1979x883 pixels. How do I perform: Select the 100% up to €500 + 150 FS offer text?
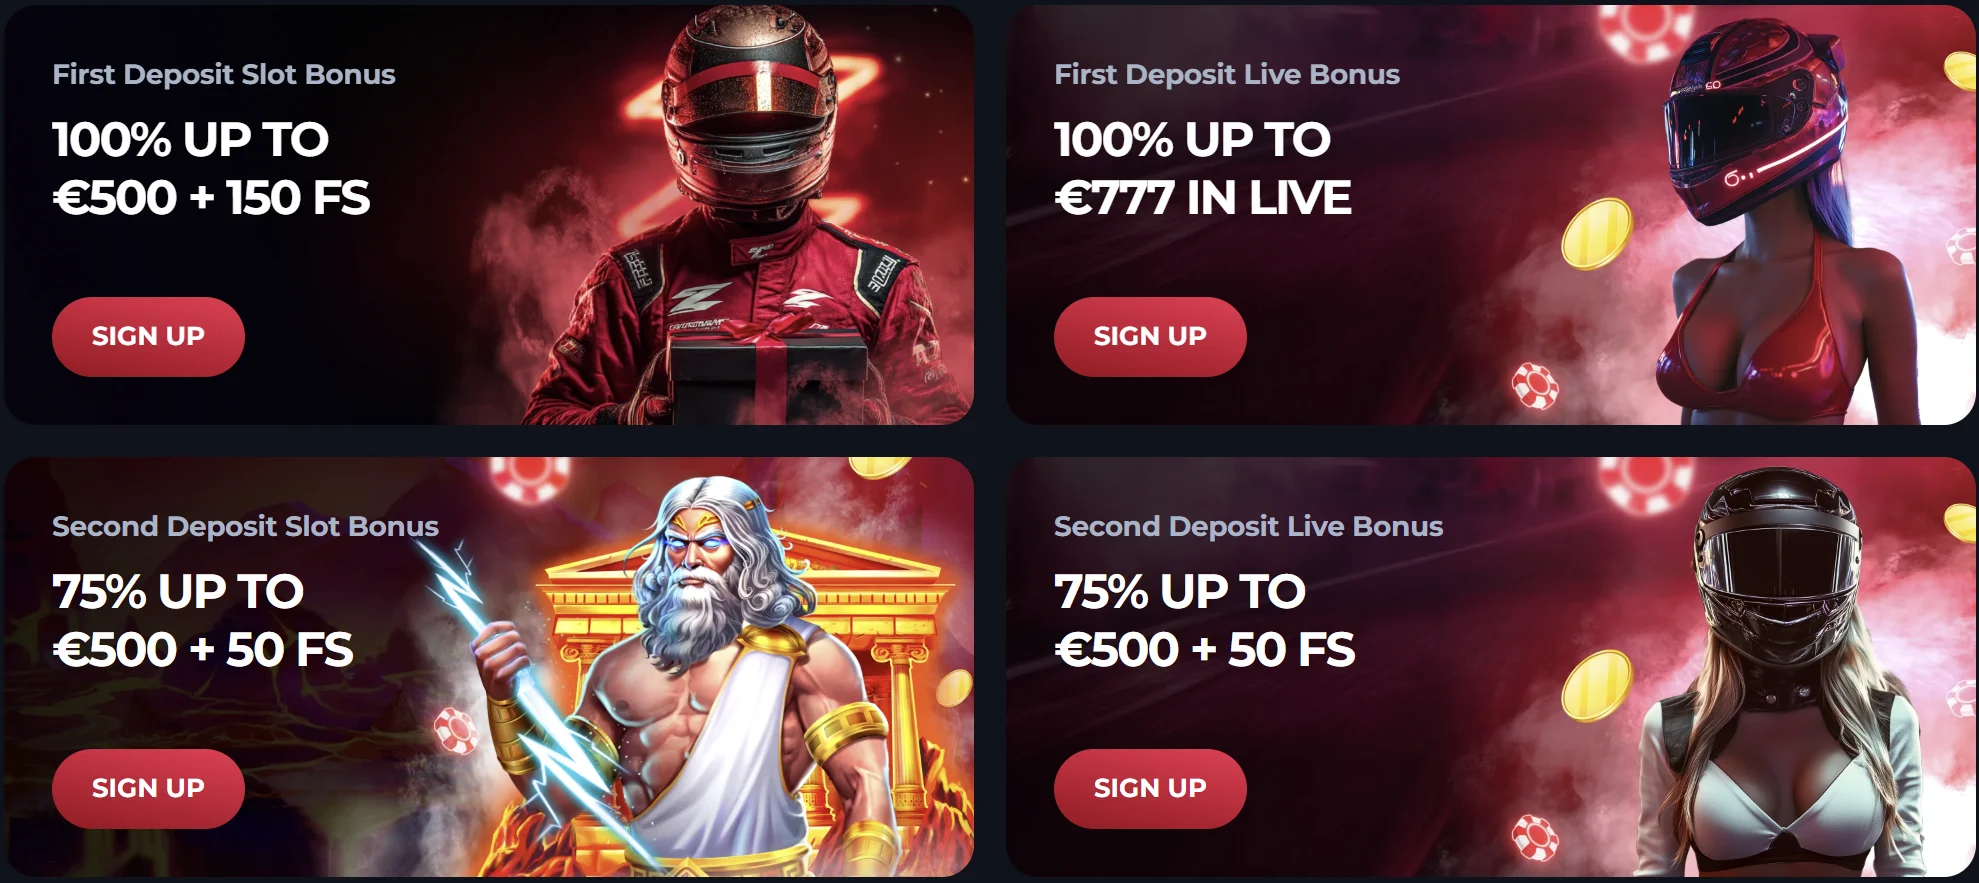[x=211, y=168]
